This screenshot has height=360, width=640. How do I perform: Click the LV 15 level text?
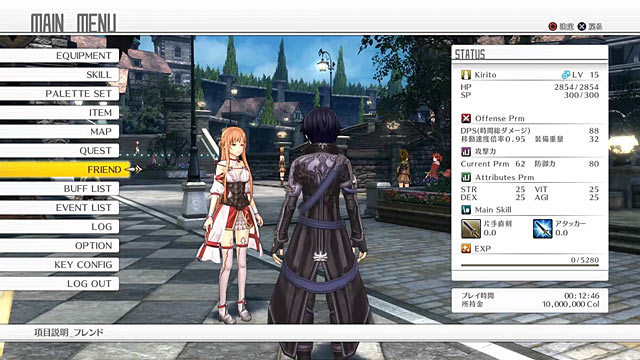(585, 75)
